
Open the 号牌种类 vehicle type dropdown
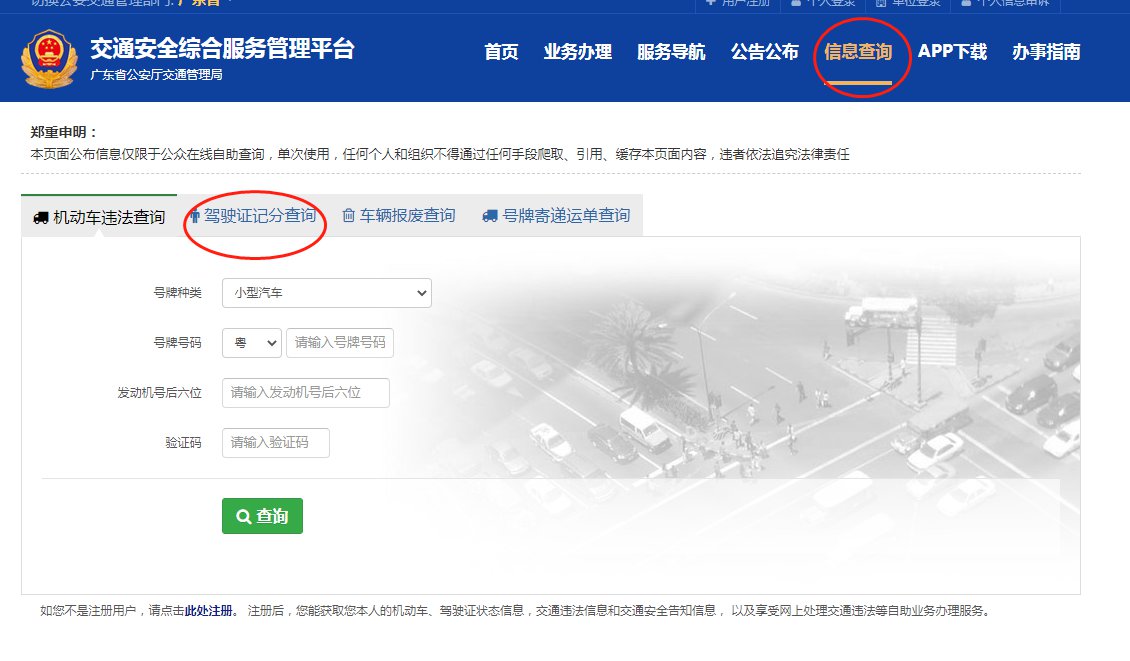[326, 293]
